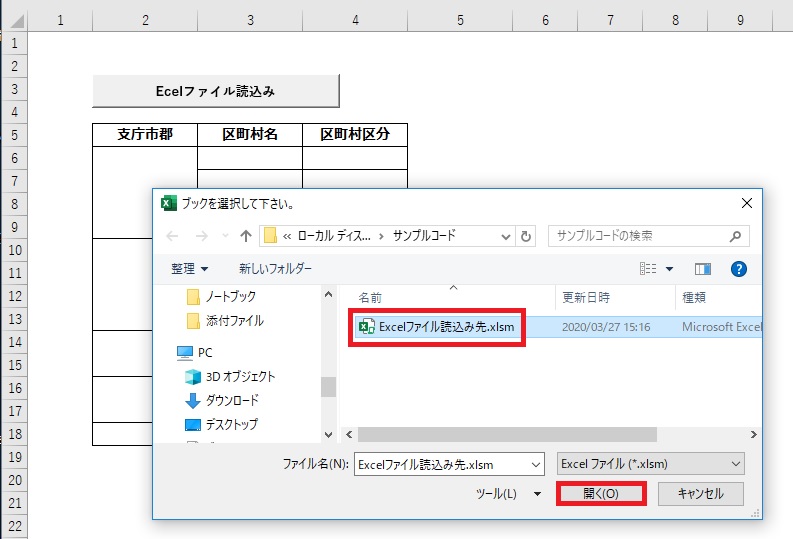Click the Microsoft Excel type text
The height and width of the screenshot is (539, 793).
tap(722, 327)
